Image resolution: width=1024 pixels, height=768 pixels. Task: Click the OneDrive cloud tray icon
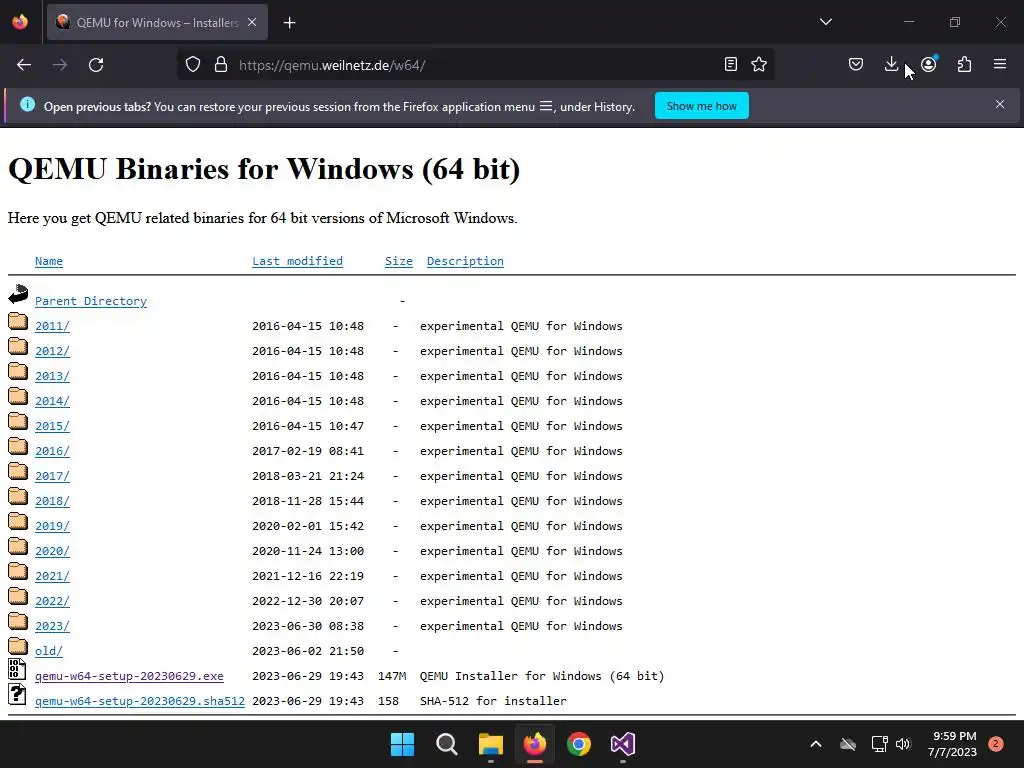click(x=848, y=744)
